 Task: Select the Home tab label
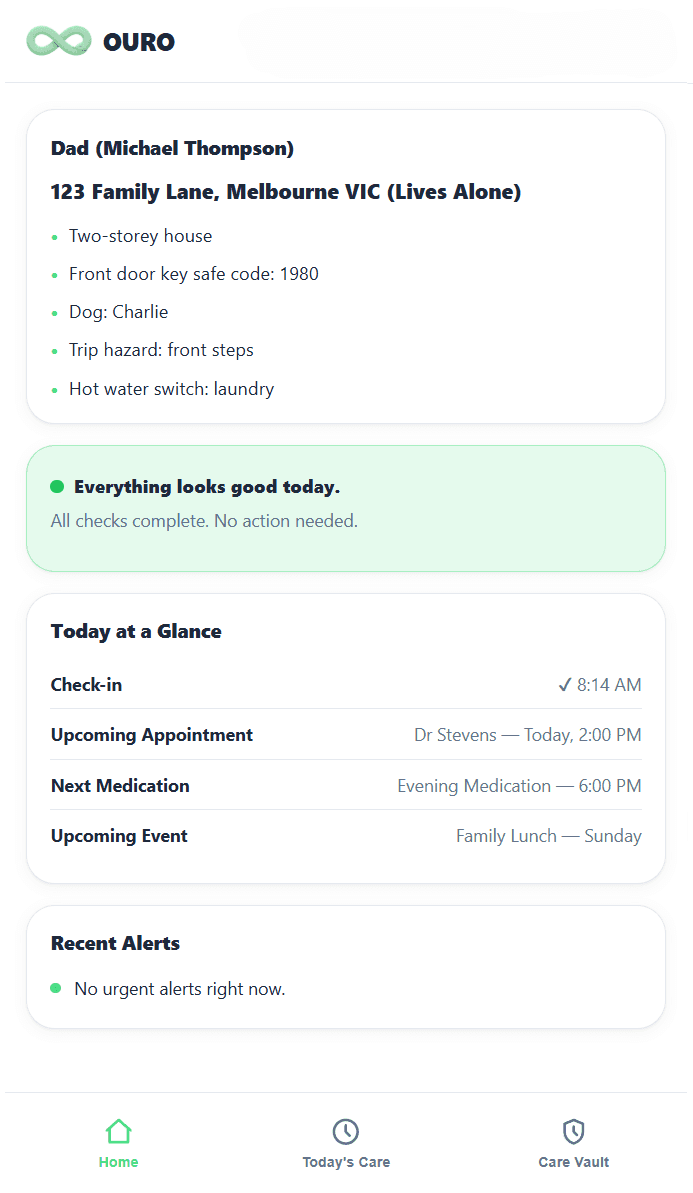(x=119, y=1162)
